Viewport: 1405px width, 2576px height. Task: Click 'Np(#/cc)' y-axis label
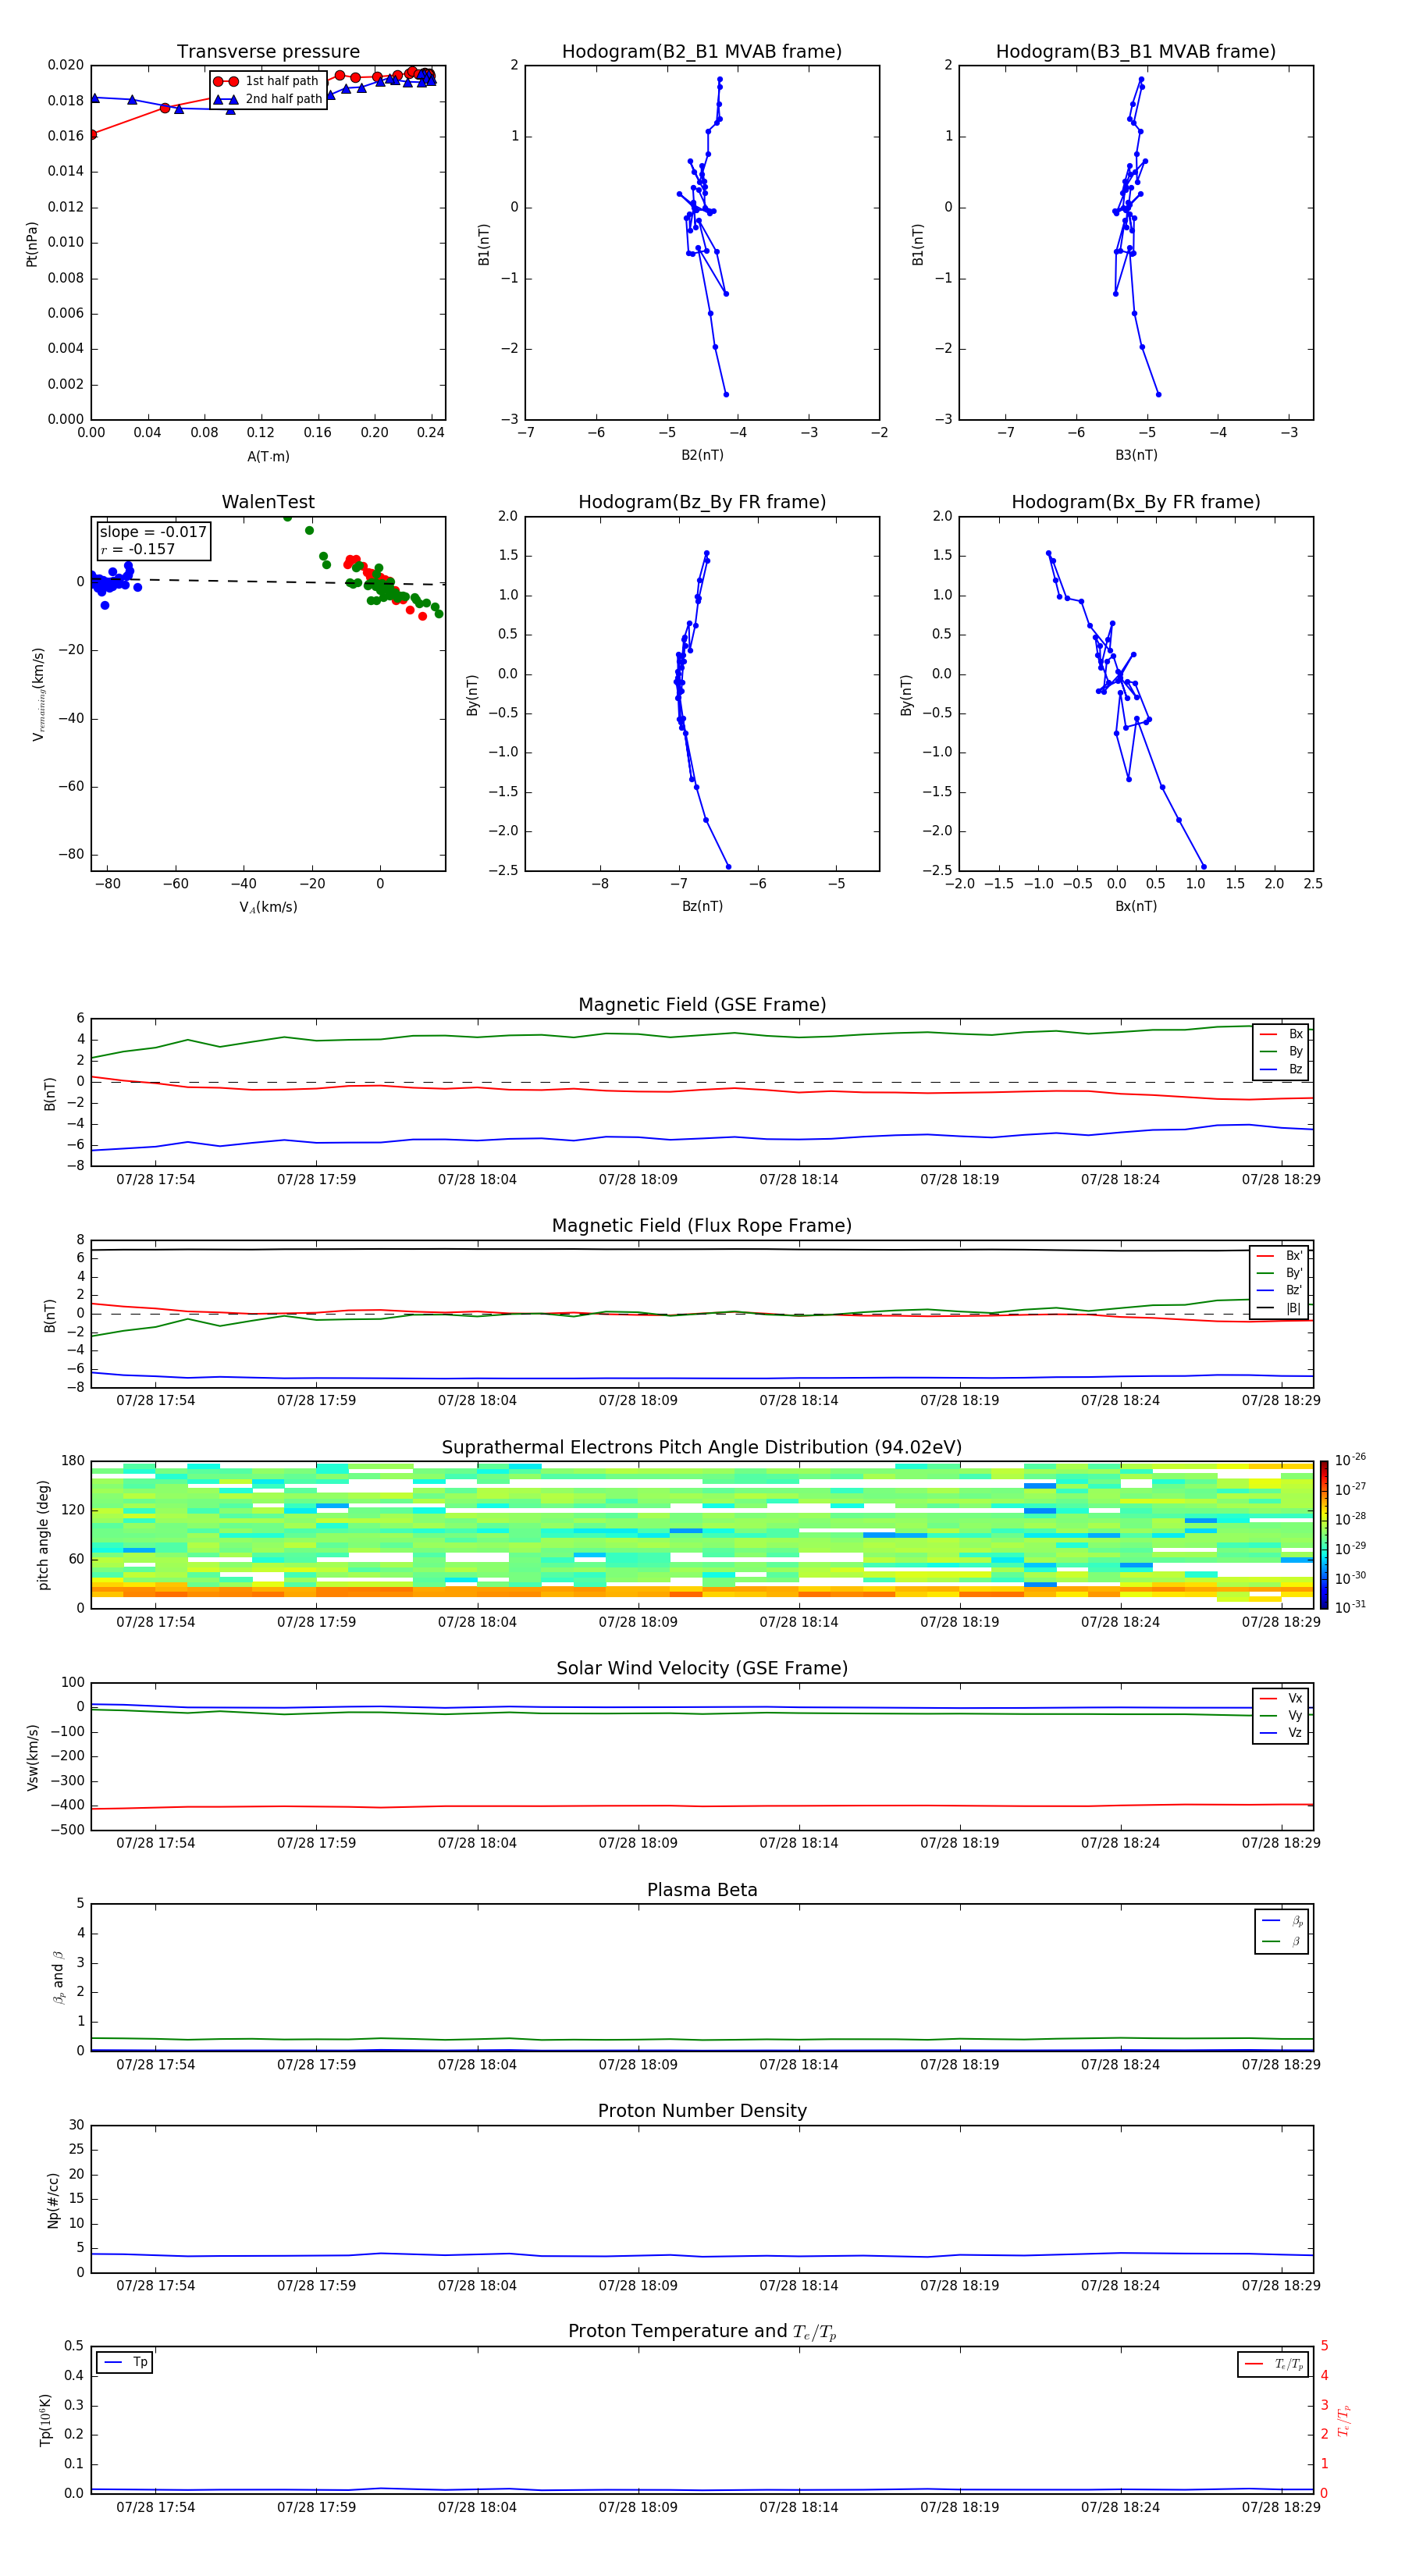(x=53, y=2200)
